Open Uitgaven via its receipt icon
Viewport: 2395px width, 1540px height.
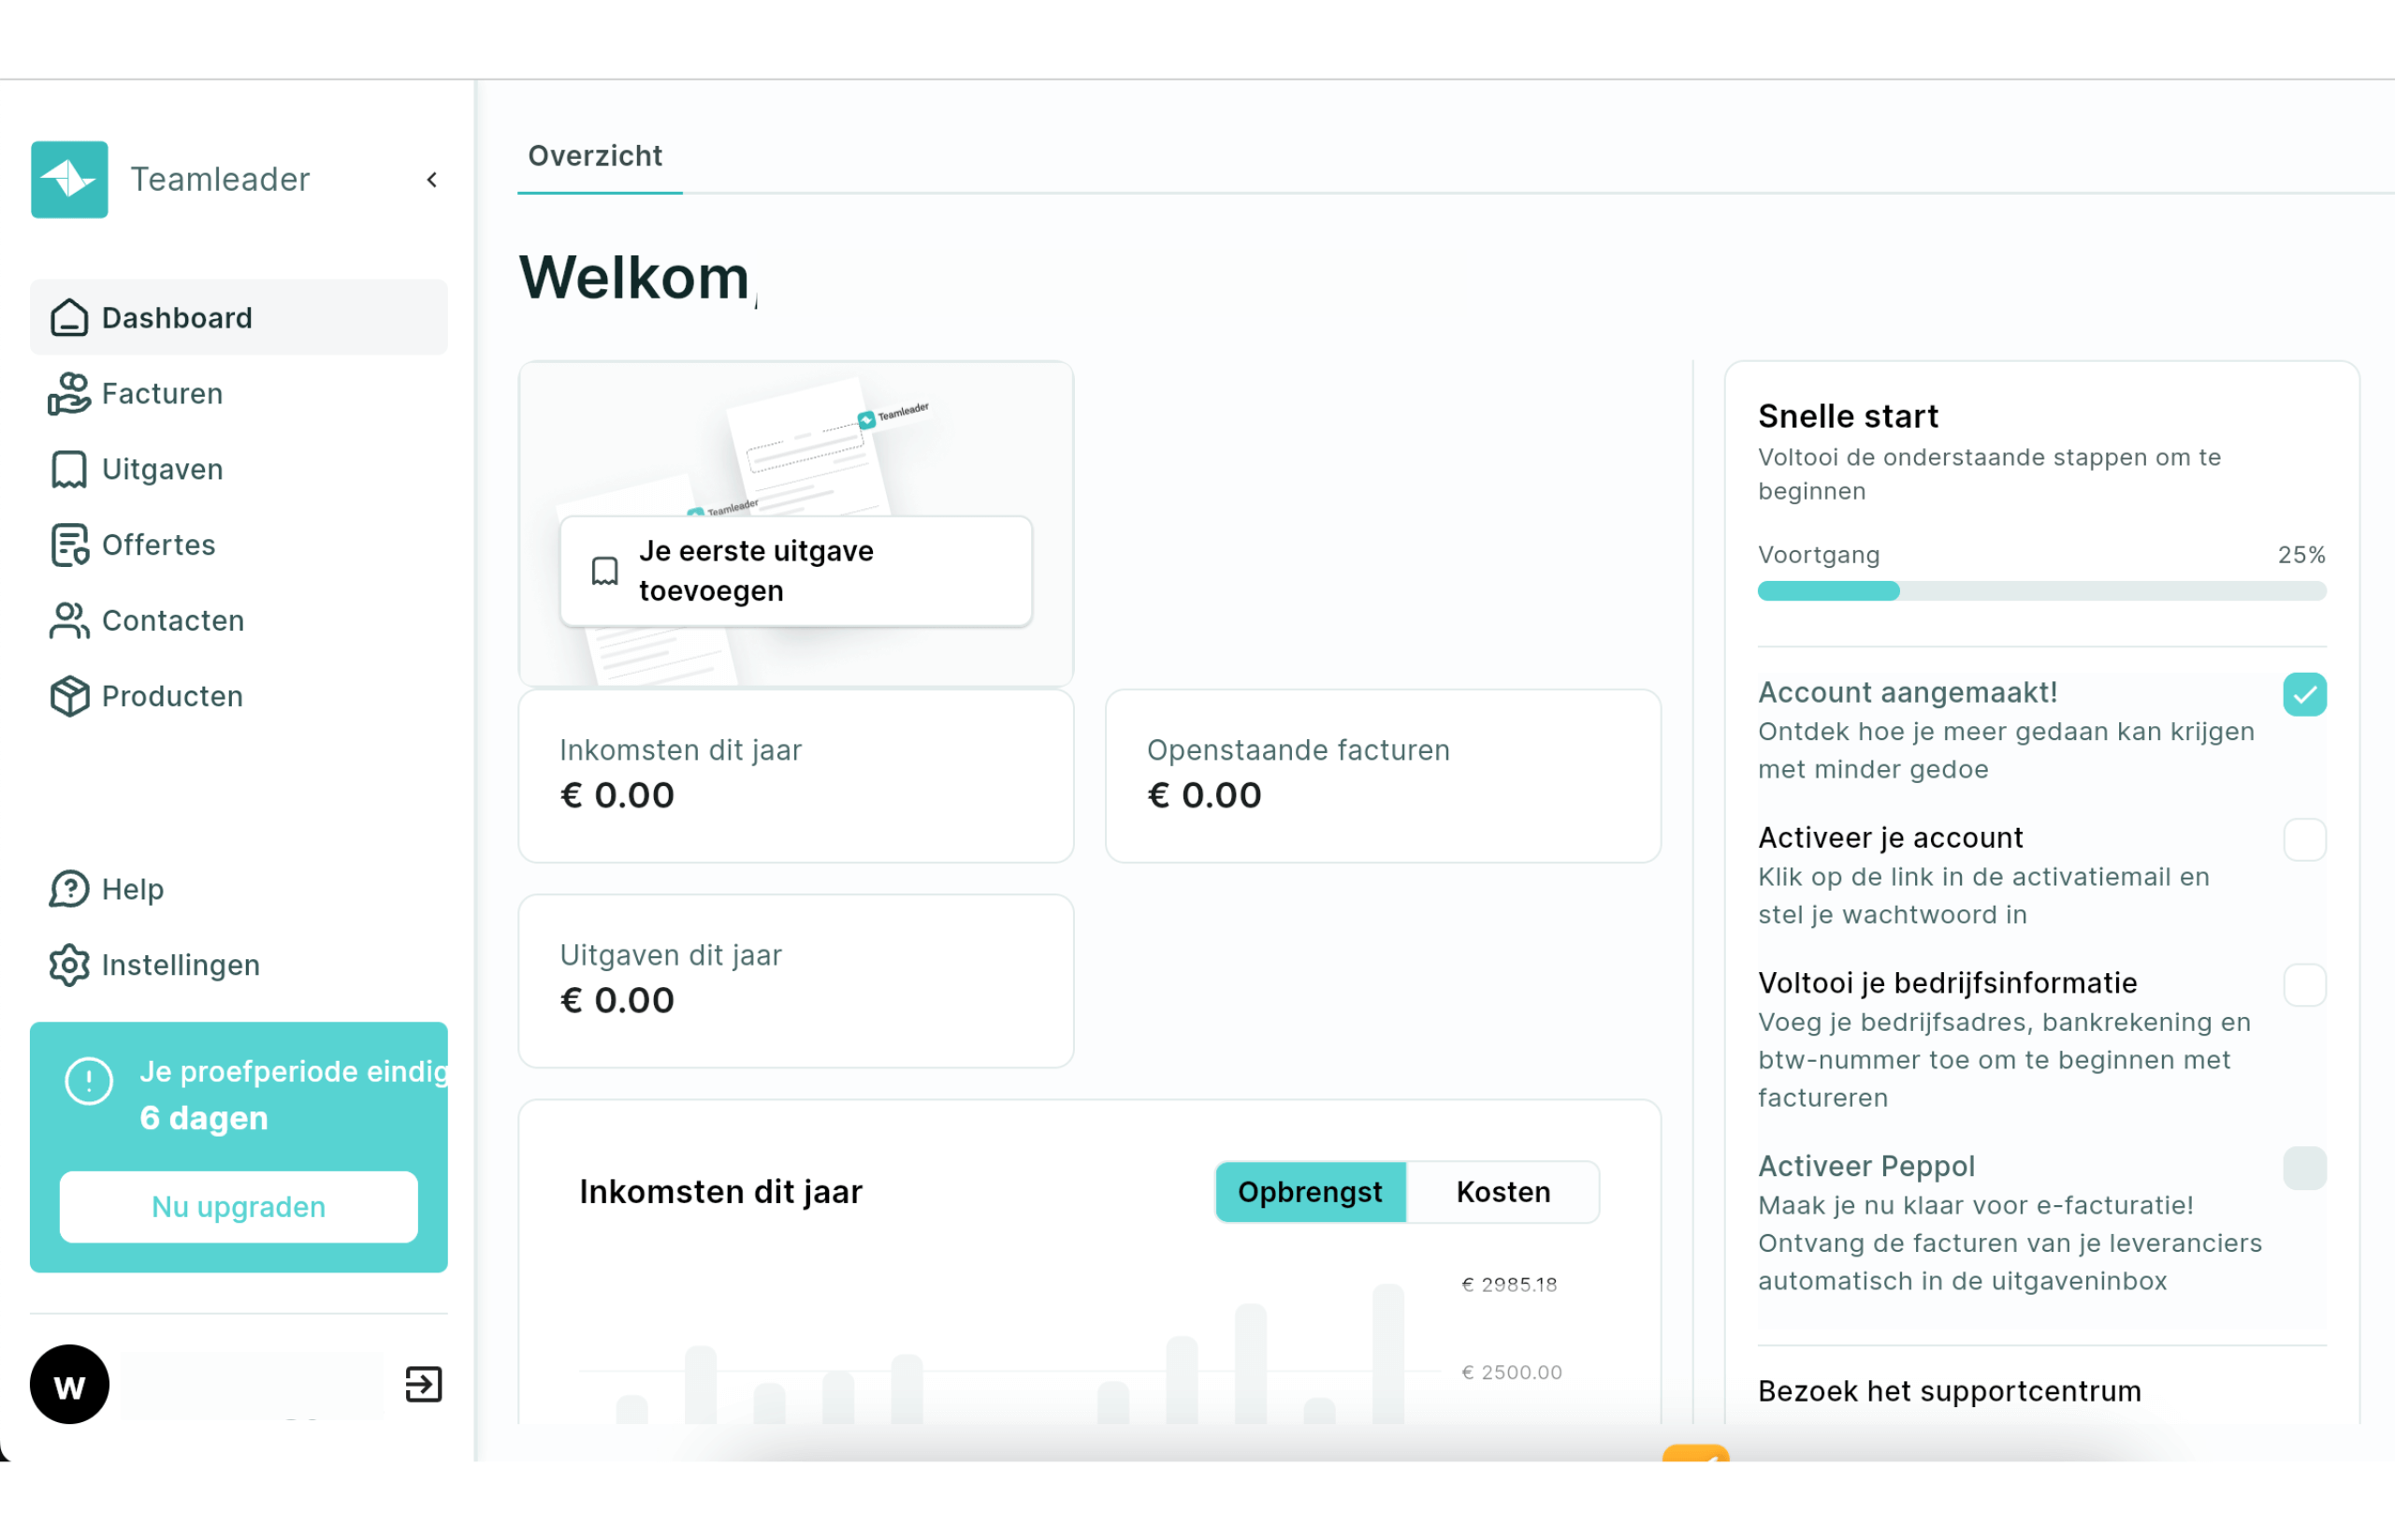click(x=69, y=469)
